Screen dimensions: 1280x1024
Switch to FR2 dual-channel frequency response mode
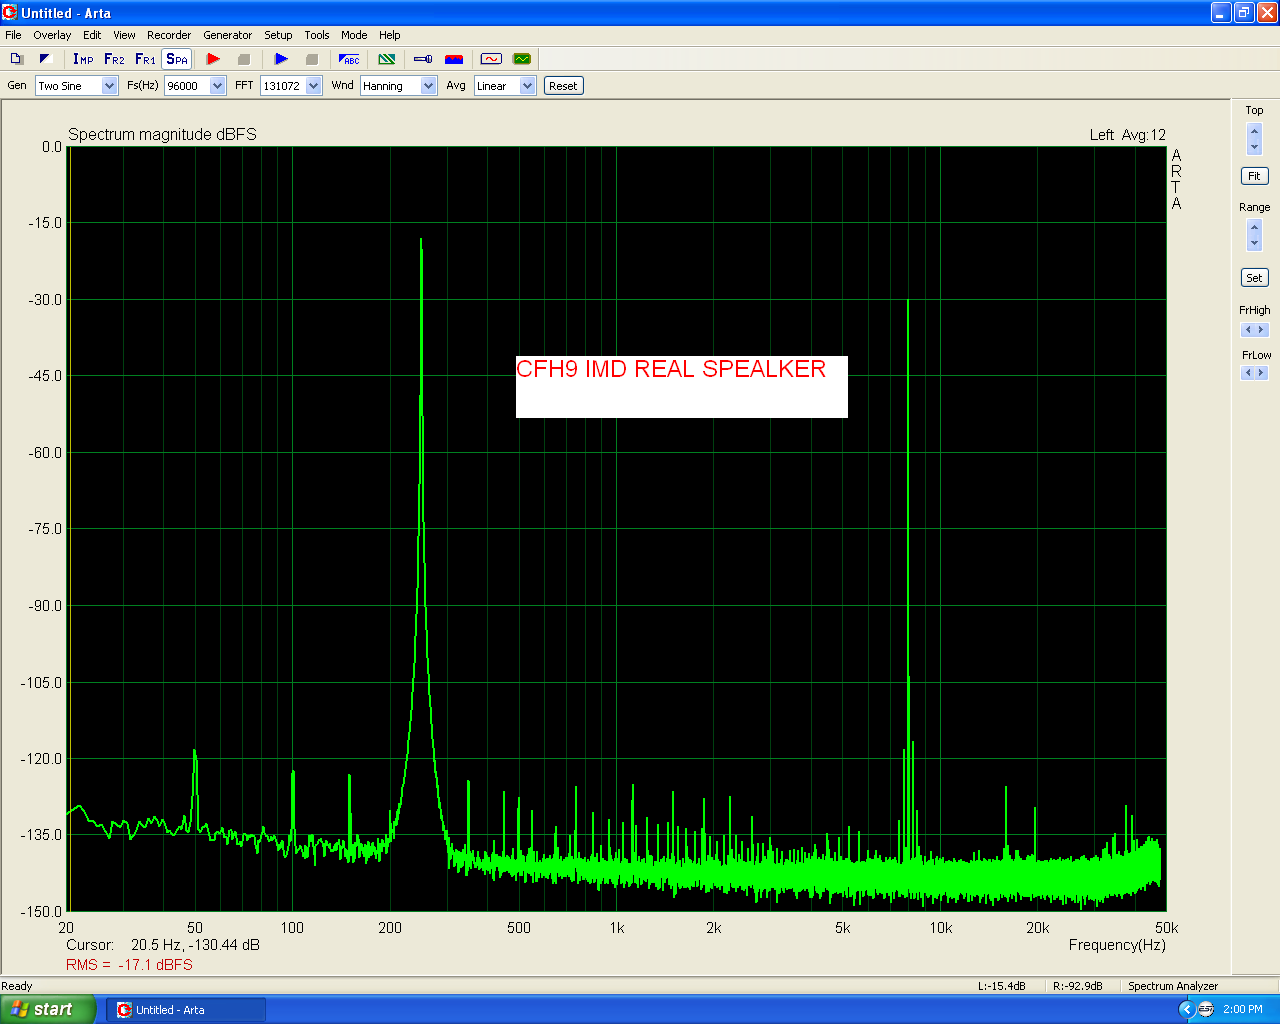point(114,59)
